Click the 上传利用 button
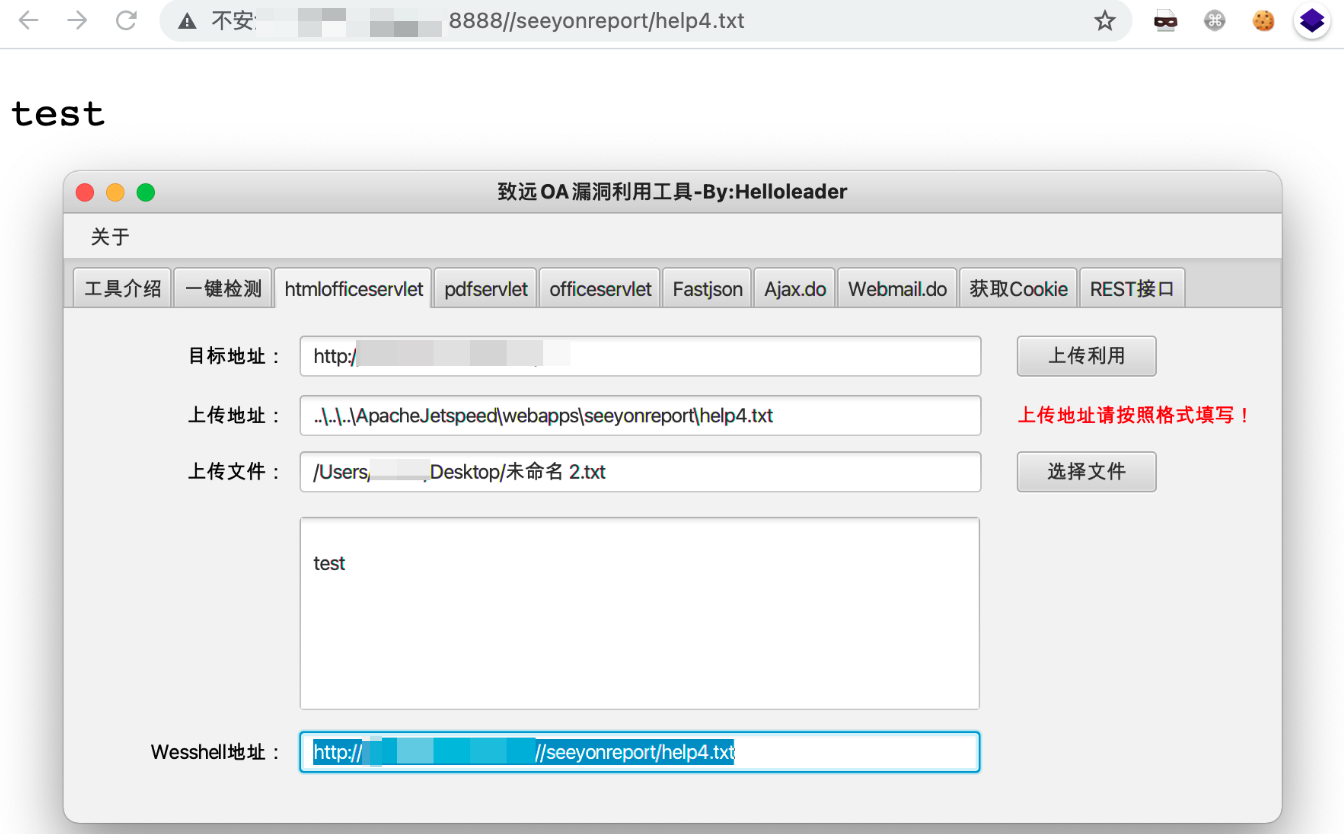Screen dimensions: 1344x834 pyautogui.click(x=1086, y=356)
